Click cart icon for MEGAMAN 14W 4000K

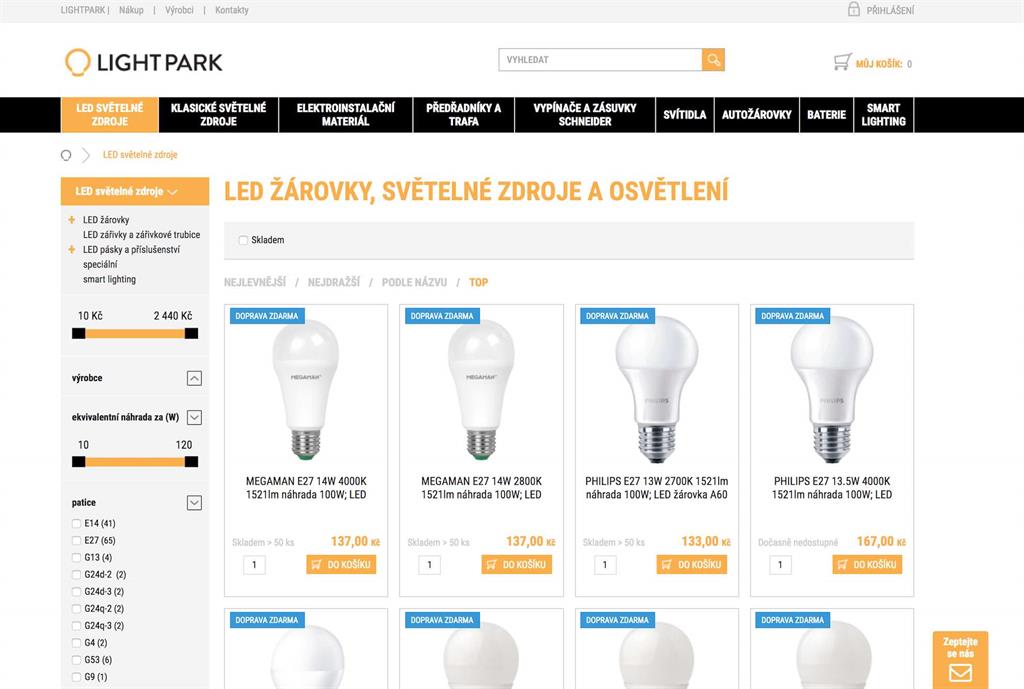(x=317, y=564)
